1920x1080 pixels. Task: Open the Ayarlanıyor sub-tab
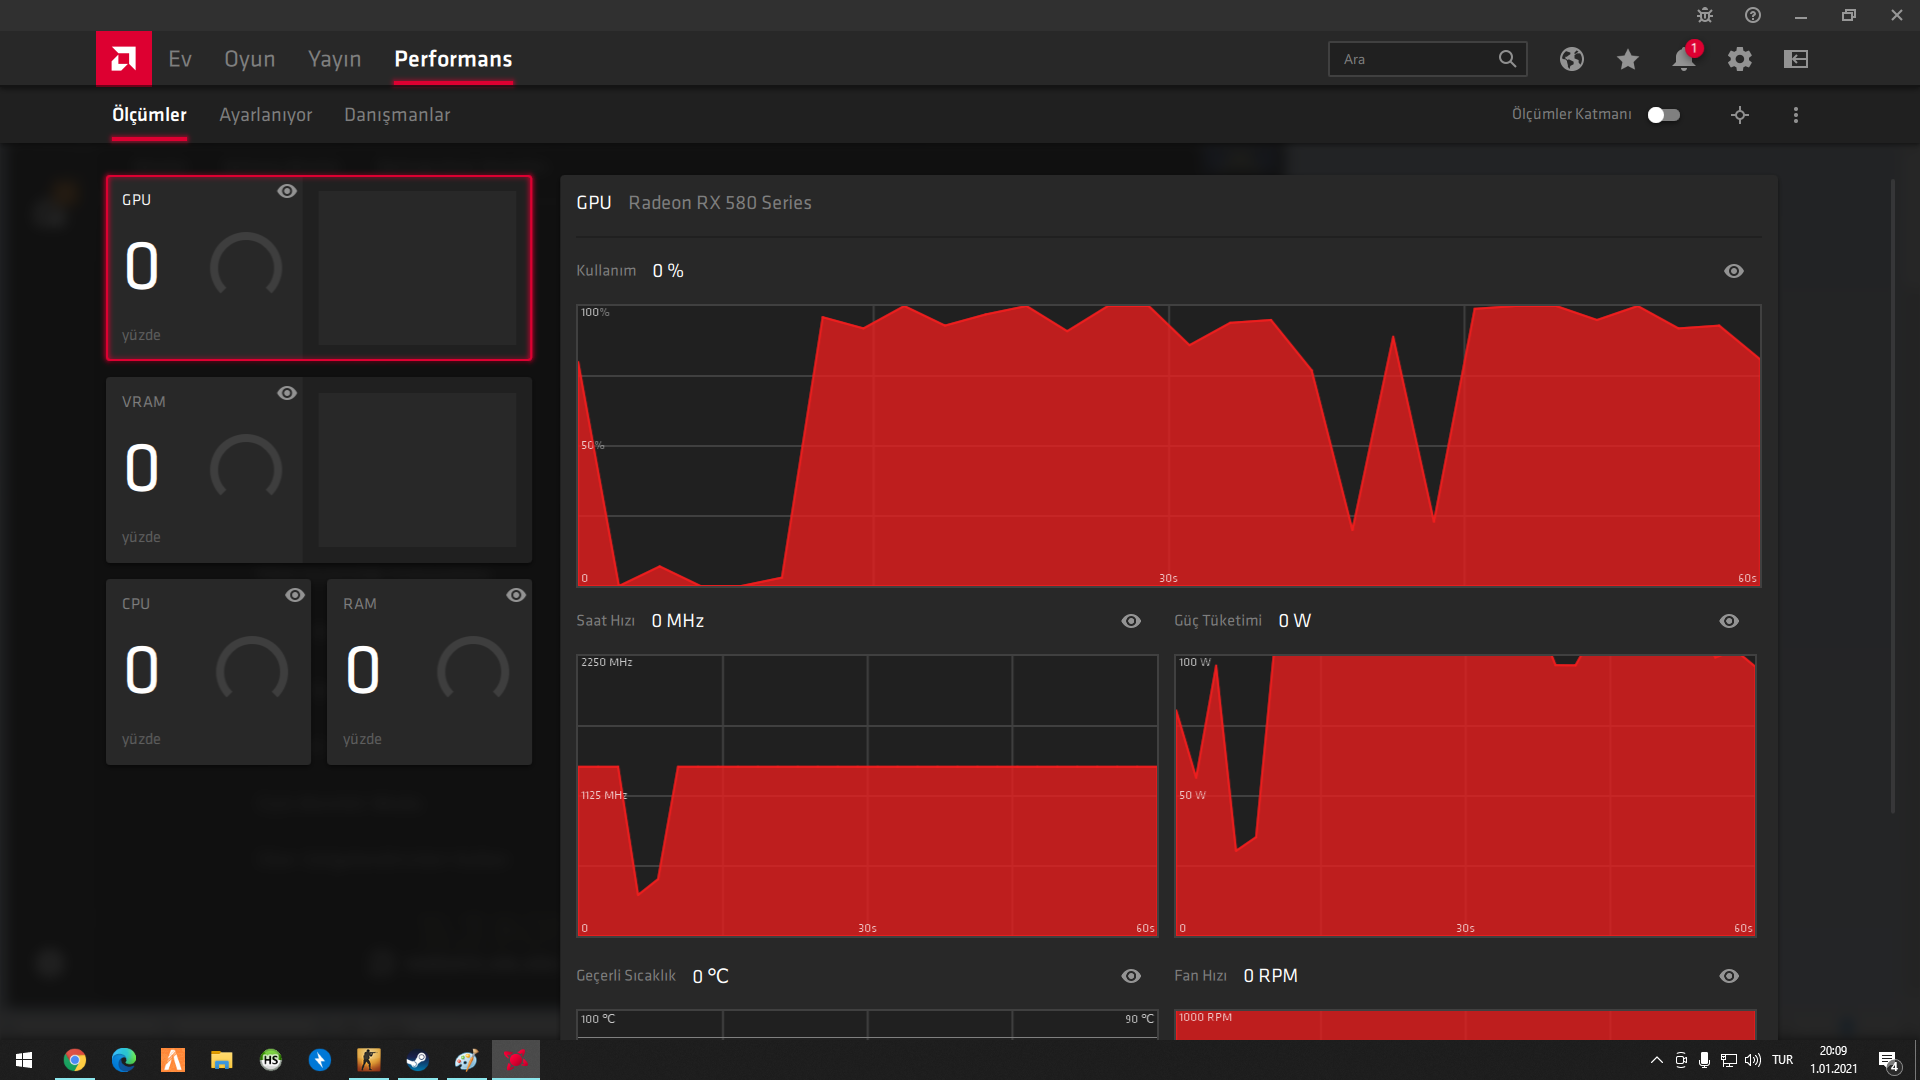point(266,115)
